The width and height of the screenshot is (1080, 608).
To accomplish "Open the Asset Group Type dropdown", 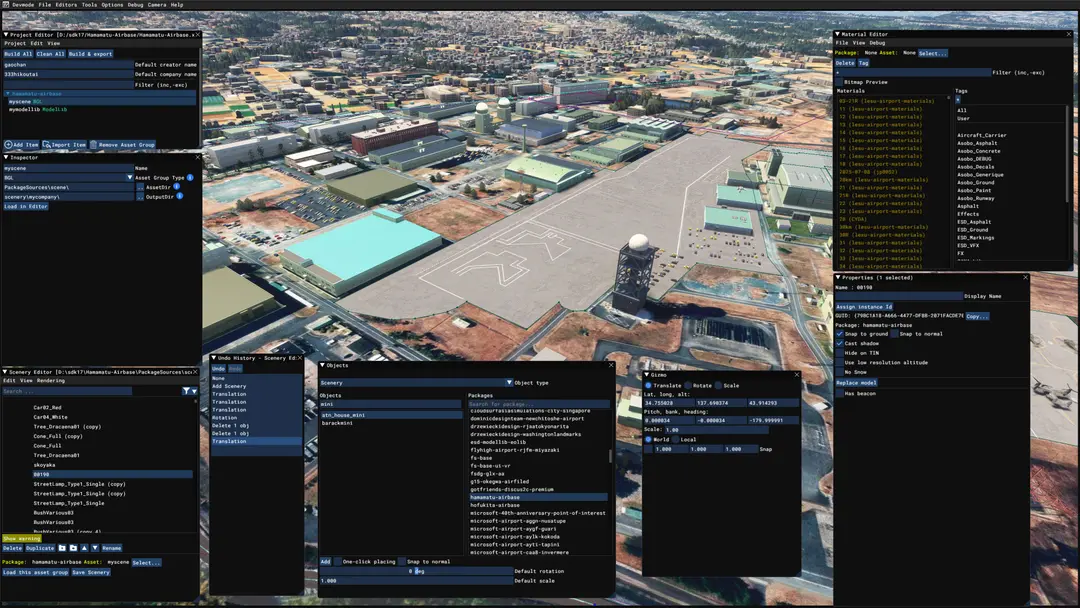I will pos(129,178).
